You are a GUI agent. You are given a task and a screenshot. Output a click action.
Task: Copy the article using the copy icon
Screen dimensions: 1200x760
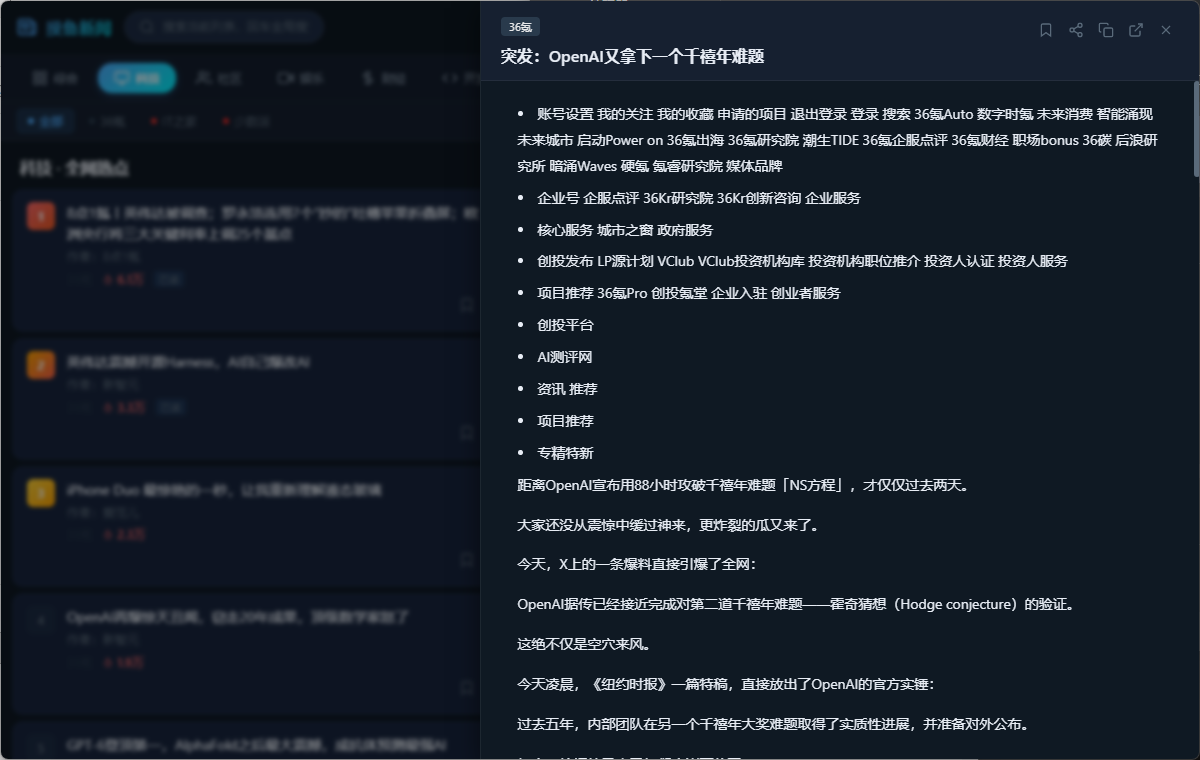[x=1106, y=30]
